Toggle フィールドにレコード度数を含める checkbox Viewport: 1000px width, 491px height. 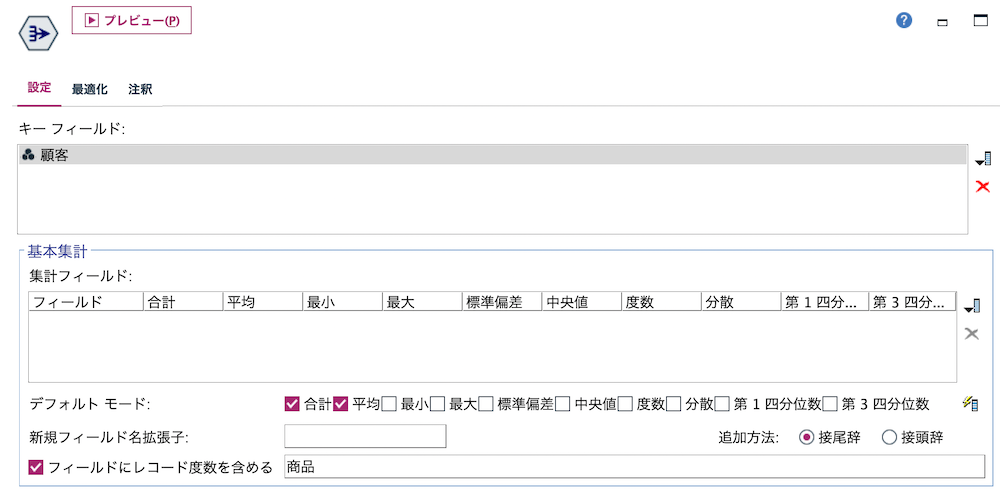(x=36, y=467)
